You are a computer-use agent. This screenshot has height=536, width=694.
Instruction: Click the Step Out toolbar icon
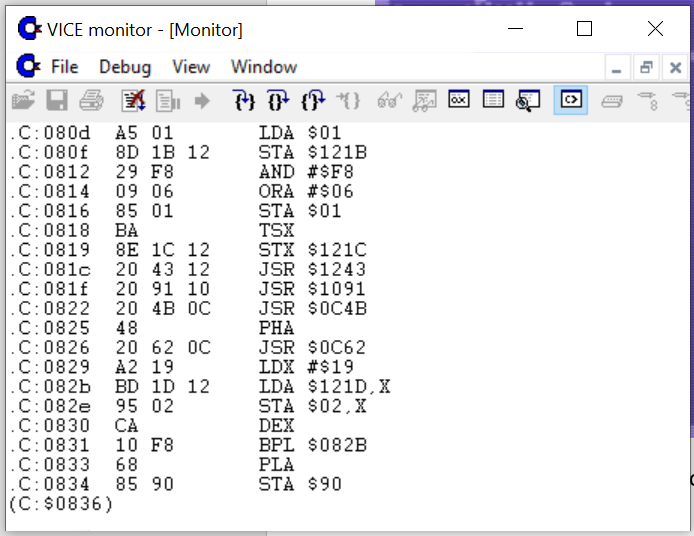tap(313, 100)
